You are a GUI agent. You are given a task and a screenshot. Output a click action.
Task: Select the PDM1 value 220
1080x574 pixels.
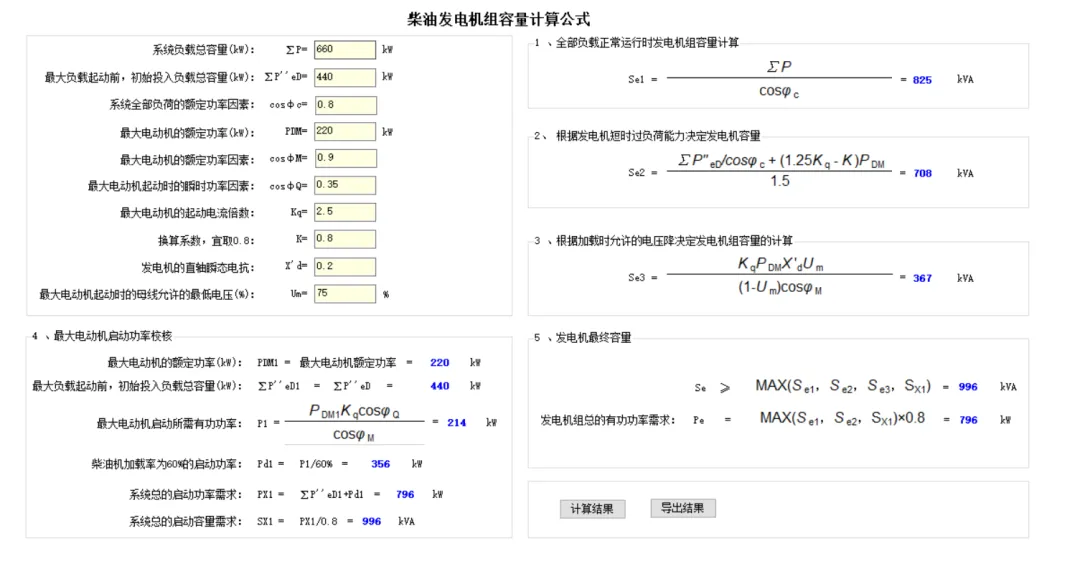439,362
